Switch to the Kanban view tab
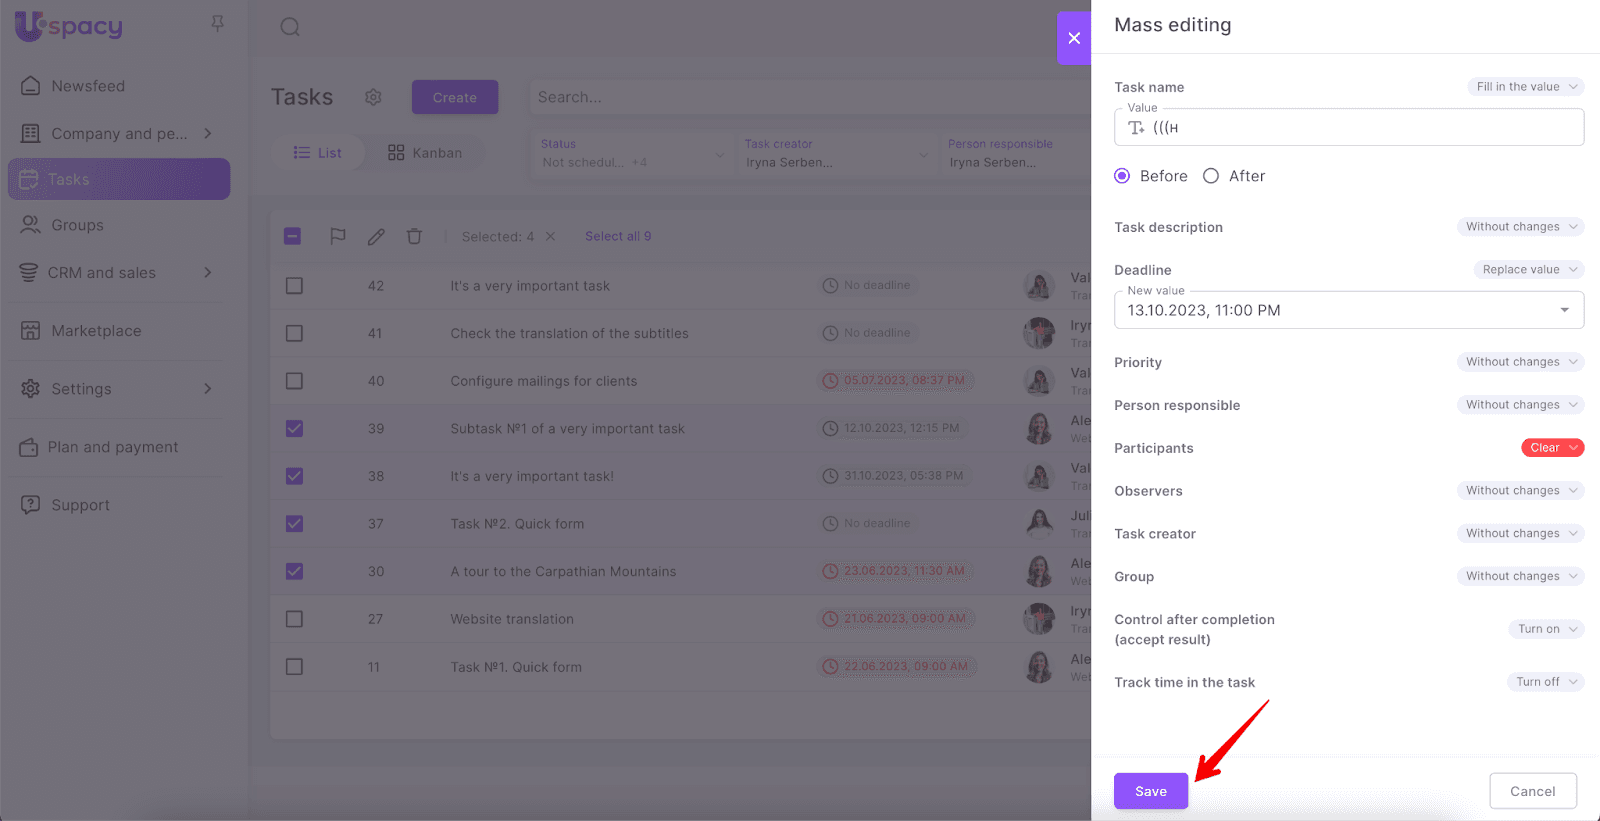The width and height of the screenshot is (1600, 821). coord(425,153)
